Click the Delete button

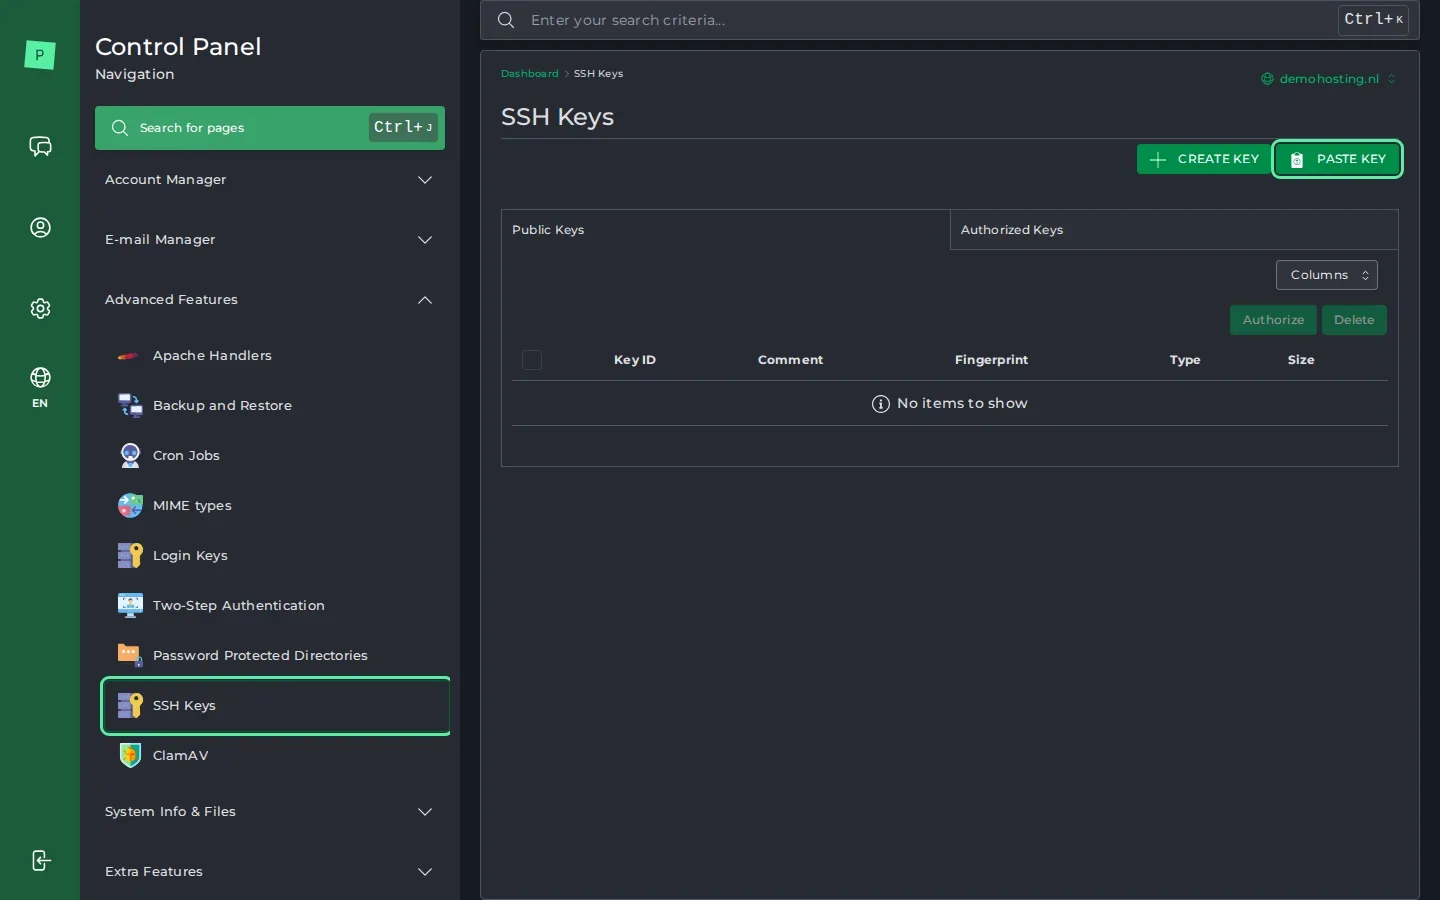pyautogui.click(x=1354, y=320)
